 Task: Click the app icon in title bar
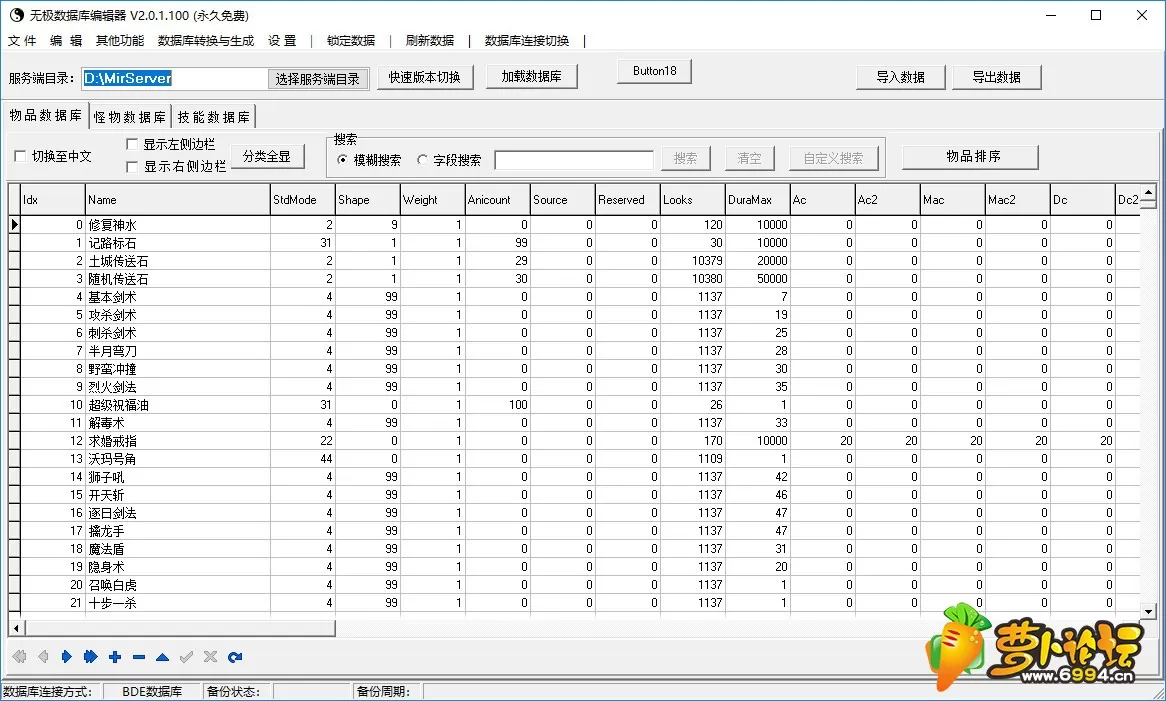(x=15, y=16)
